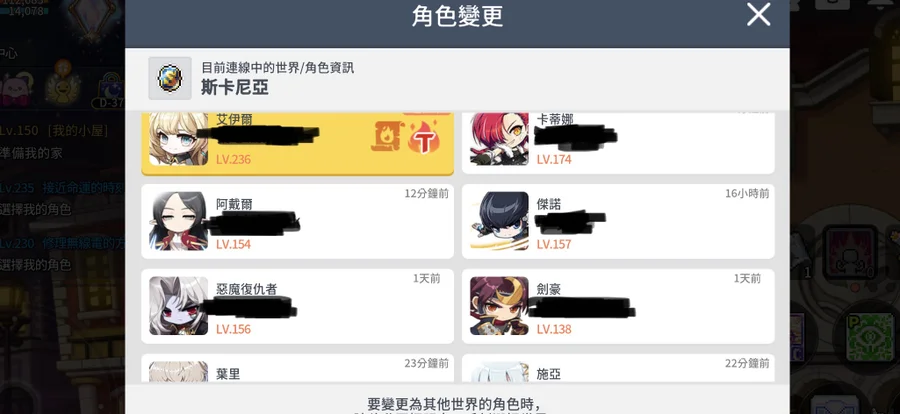Select the 卡蒂娜 LV.174 character card

pos(618,144)
